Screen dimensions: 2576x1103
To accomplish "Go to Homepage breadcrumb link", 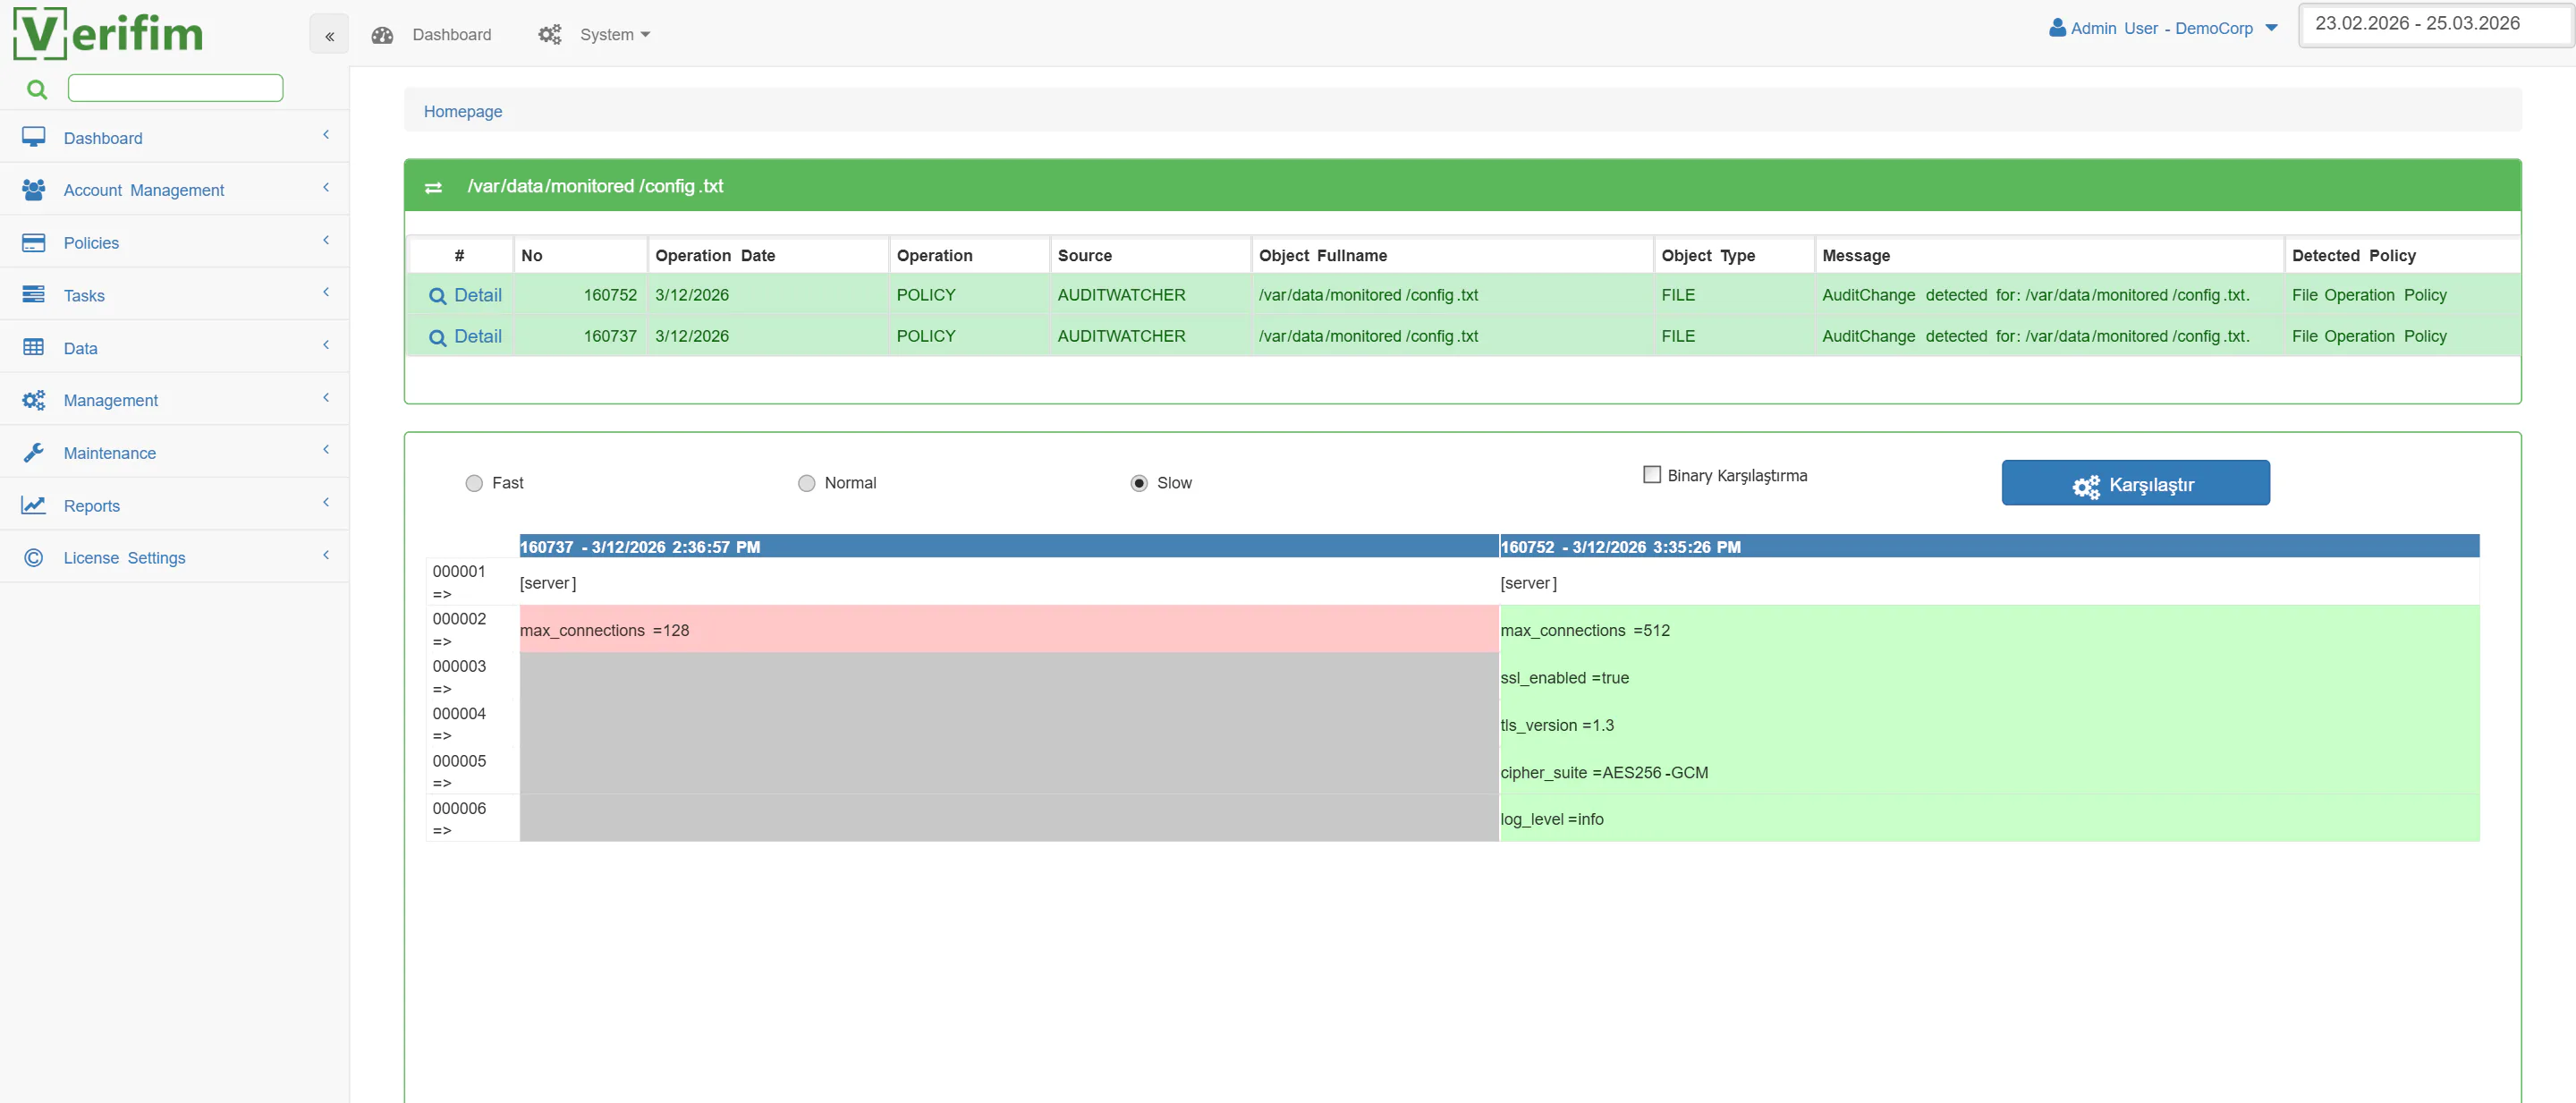I will click(463, 111).
